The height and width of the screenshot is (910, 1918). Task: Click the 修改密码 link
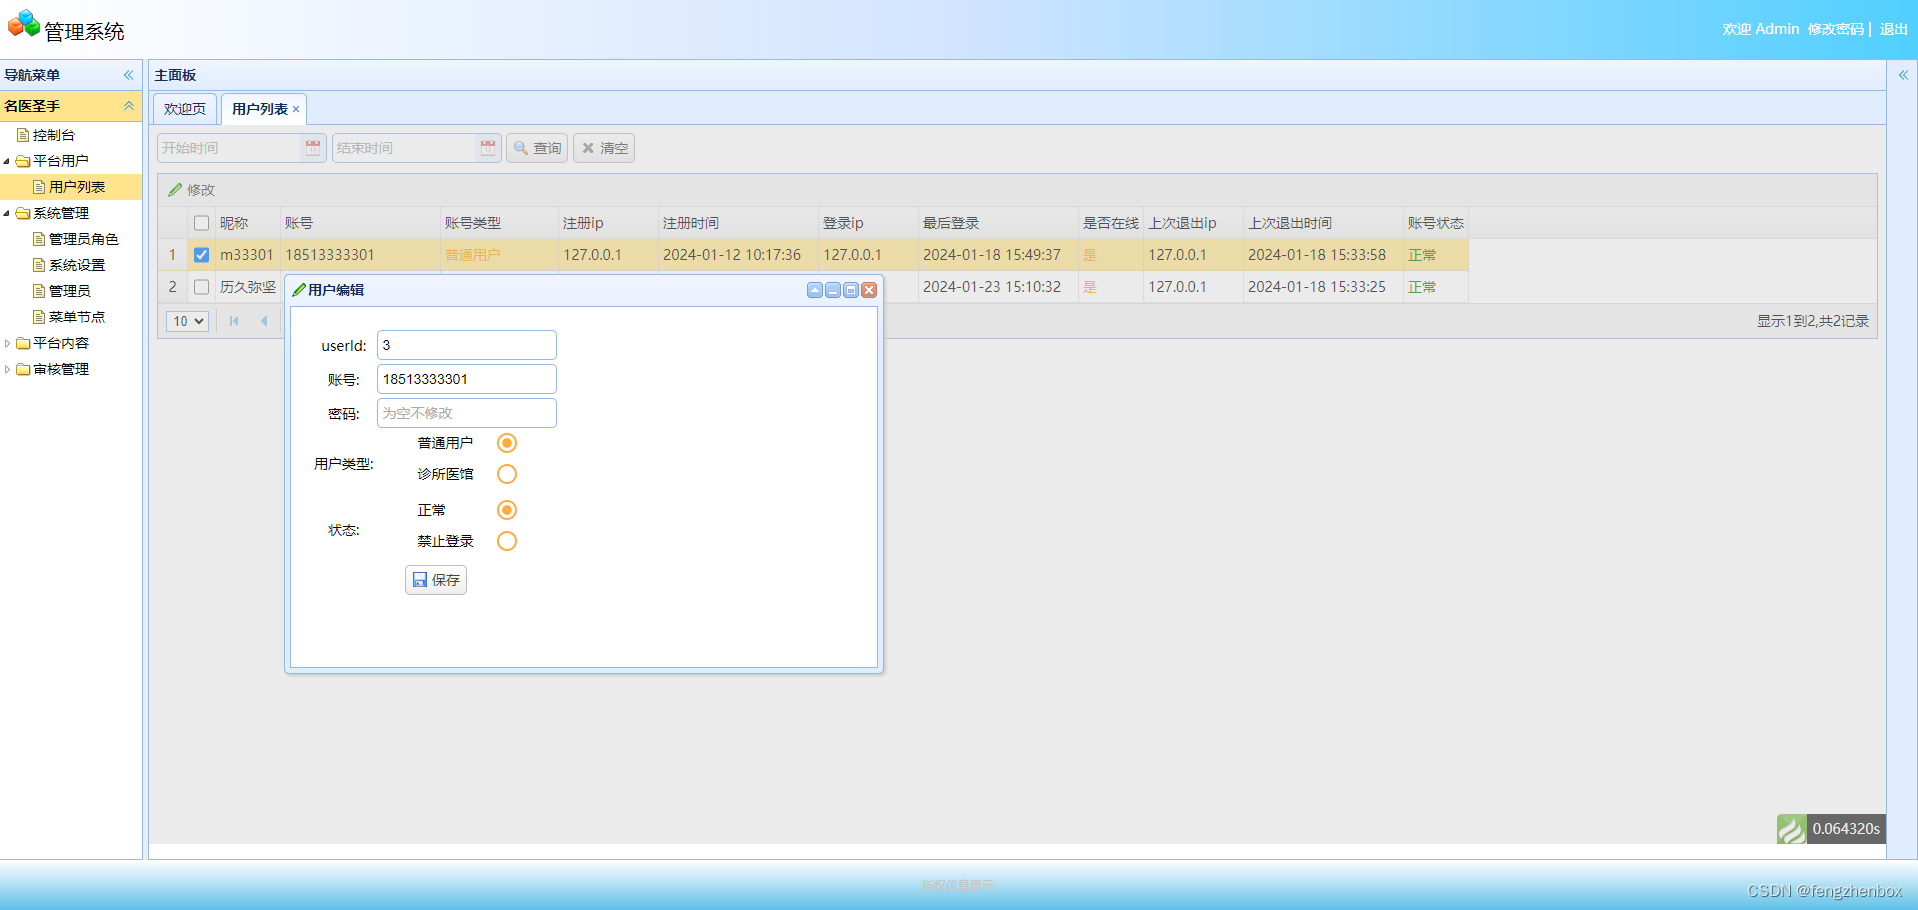tap(1836, 29)
